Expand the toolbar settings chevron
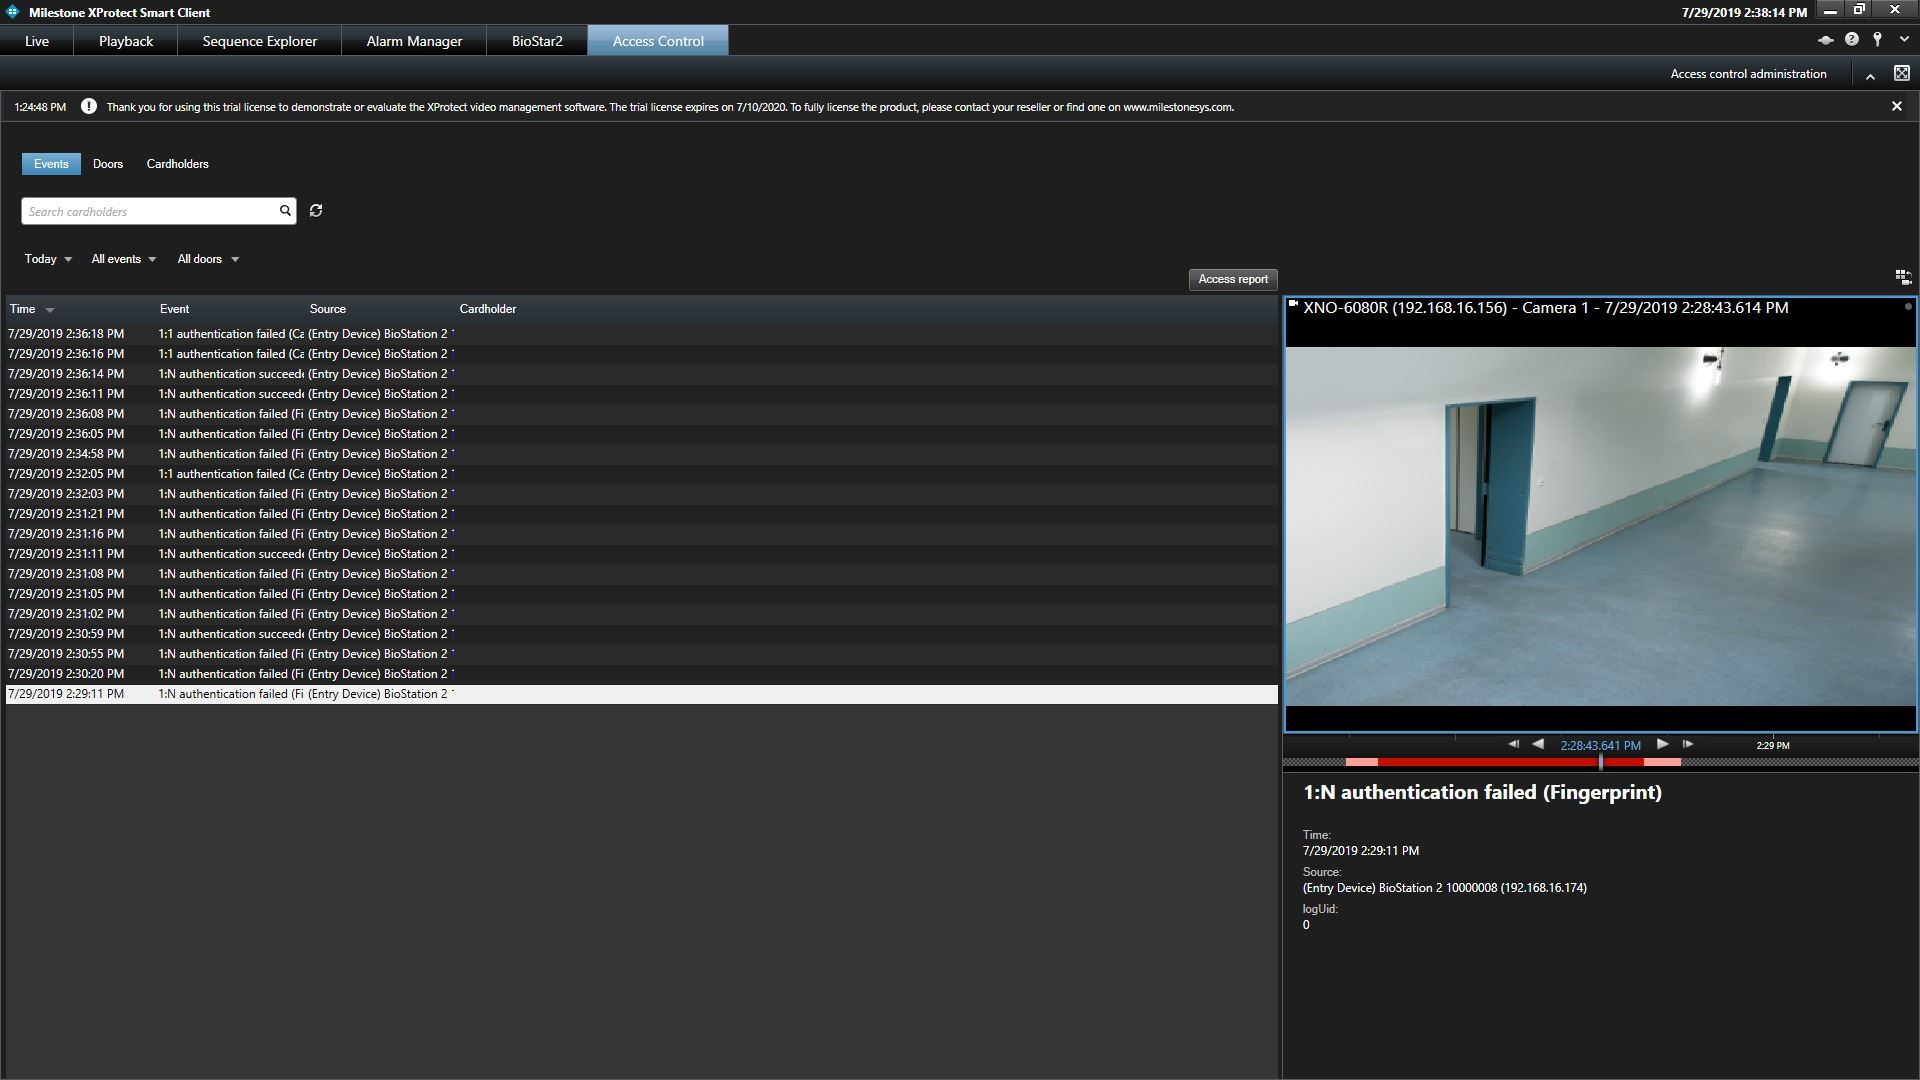This screenshot has height=1080, width=1920. click(x=1904, y=40)
